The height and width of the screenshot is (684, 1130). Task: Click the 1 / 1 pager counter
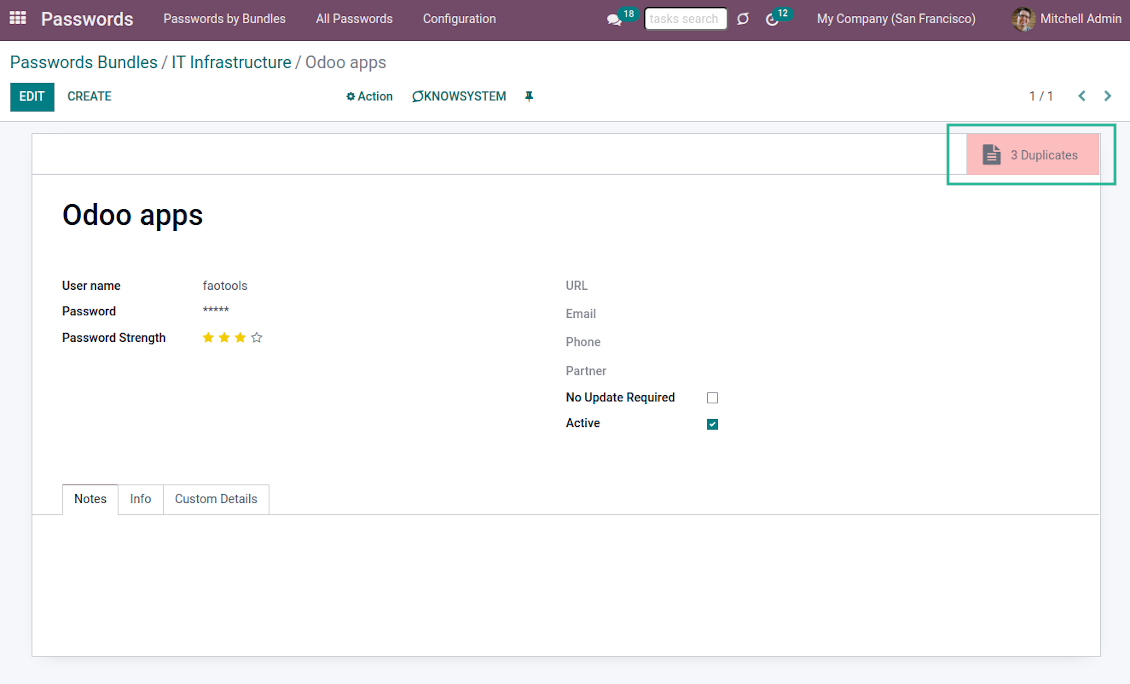(x=1041, y=97)
